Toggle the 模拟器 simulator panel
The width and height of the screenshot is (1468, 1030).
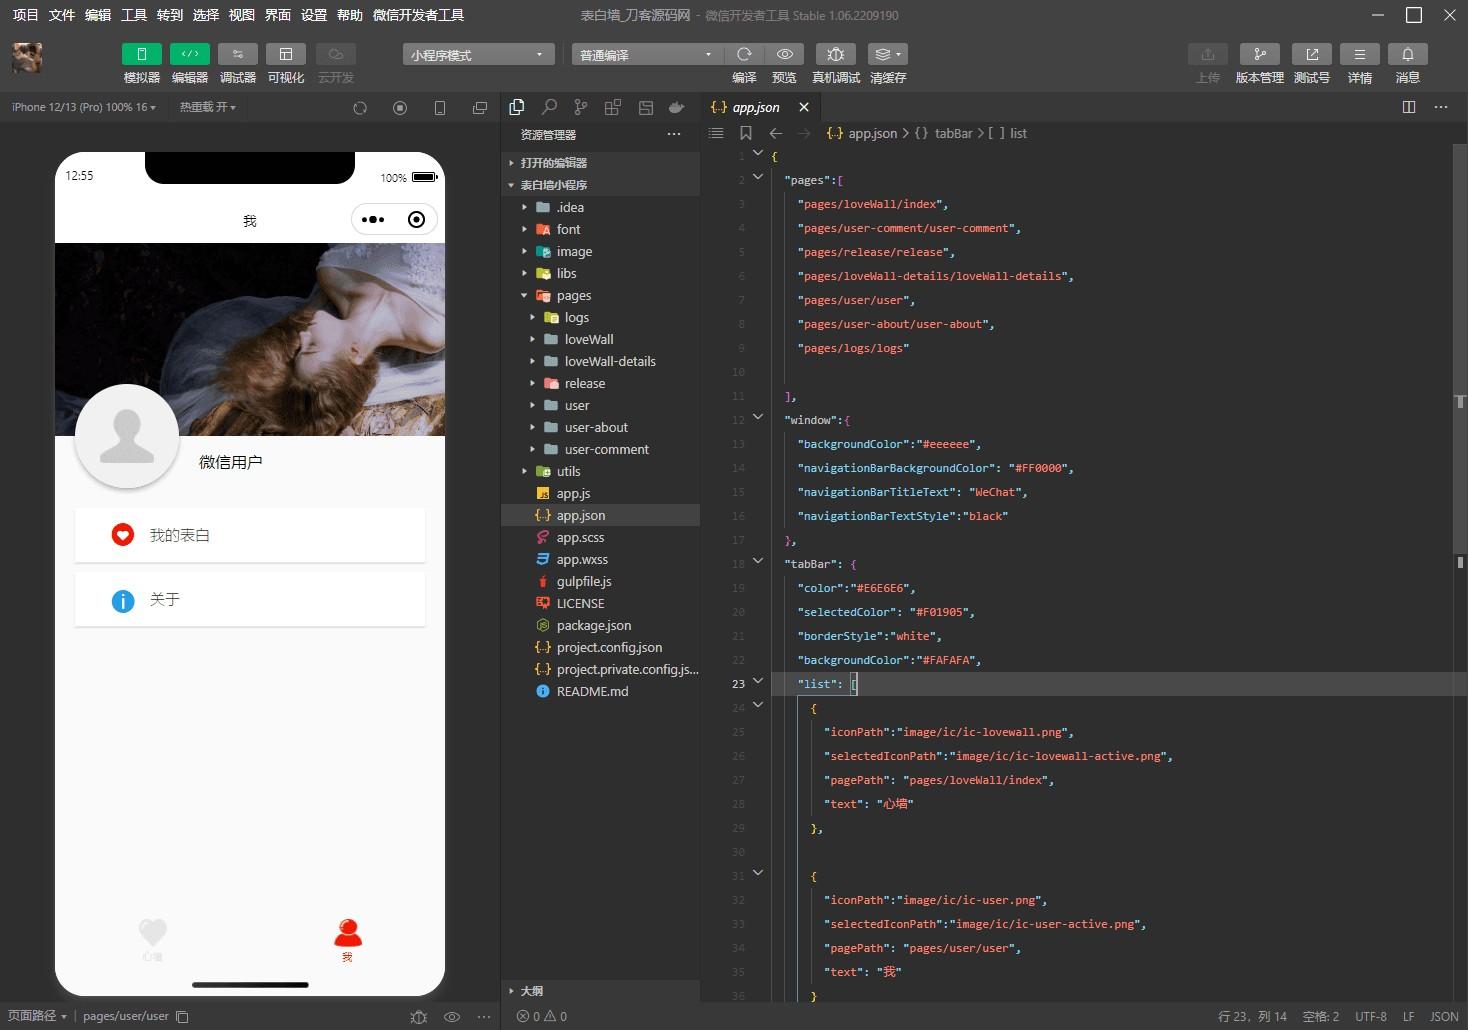(x=141, y=54)
